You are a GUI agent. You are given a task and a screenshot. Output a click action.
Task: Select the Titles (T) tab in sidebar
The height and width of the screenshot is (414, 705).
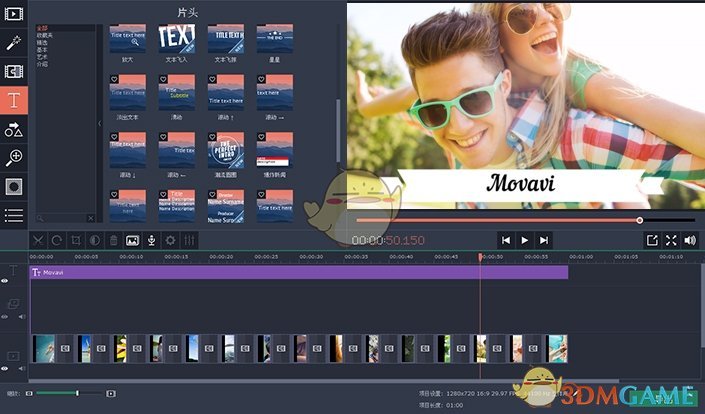click(x=13, y=100)
